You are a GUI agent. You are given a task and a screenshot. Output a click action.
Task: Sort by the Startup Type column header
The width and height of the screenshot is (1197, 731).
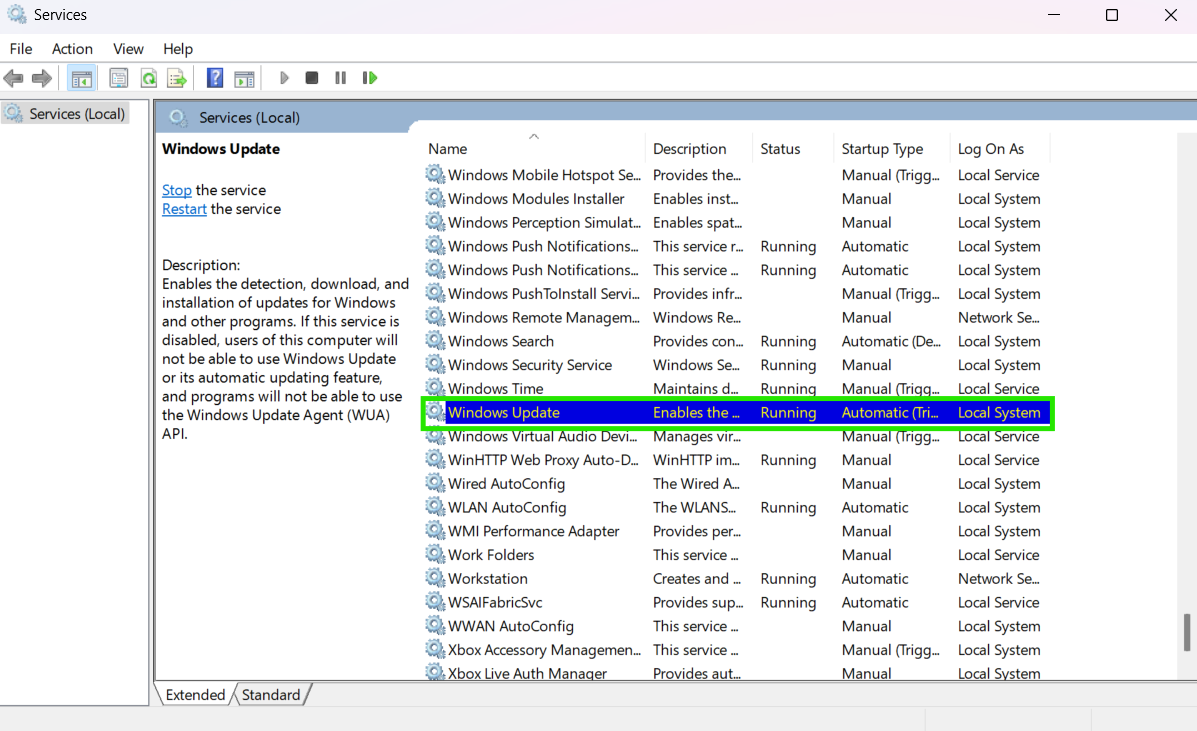pyautogui.click(x=892, y=149)
